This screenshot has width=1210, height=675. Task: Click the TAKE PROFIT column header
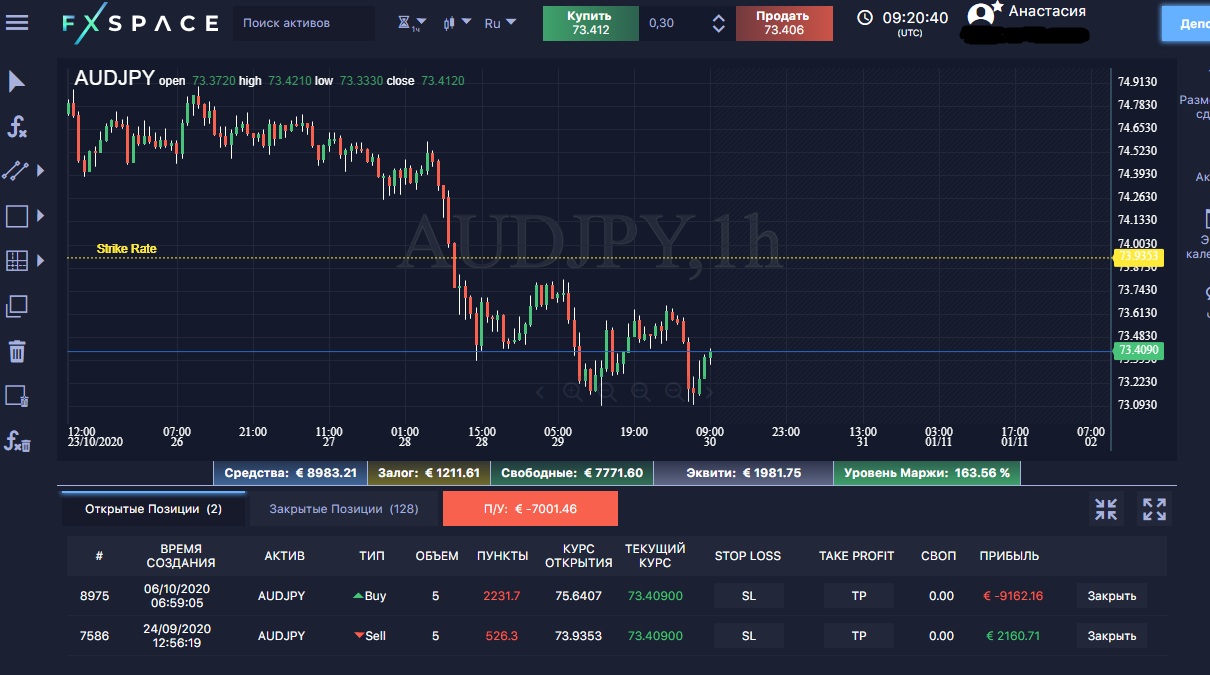click(857, 556)
